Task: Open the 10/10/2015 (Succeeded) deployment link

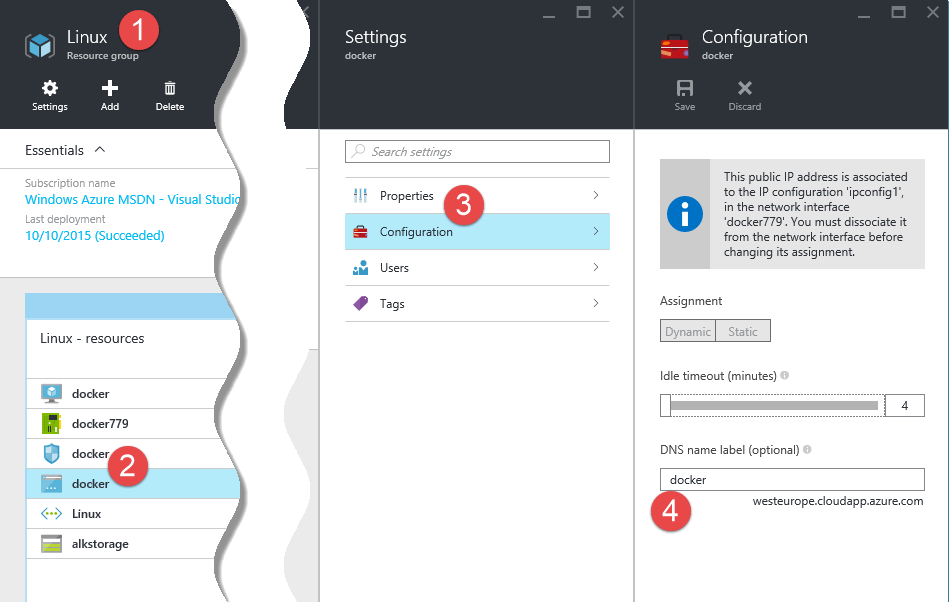Action: point(94,235)
